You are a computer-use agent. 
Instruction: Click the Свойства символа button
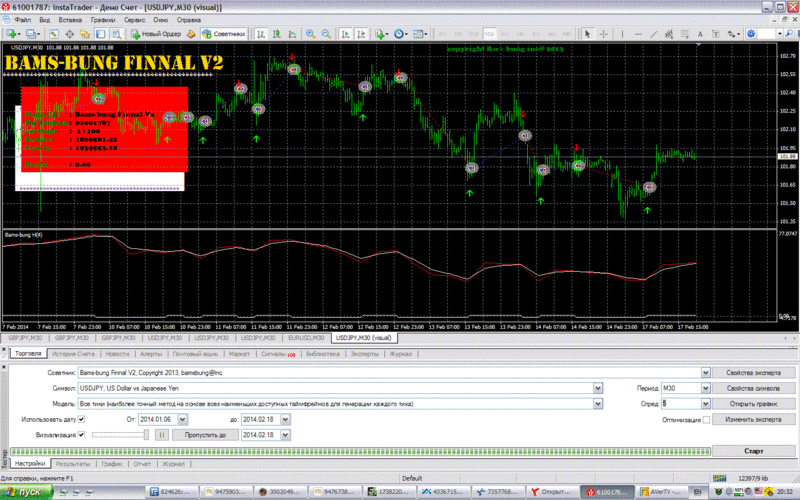point(754,388)
